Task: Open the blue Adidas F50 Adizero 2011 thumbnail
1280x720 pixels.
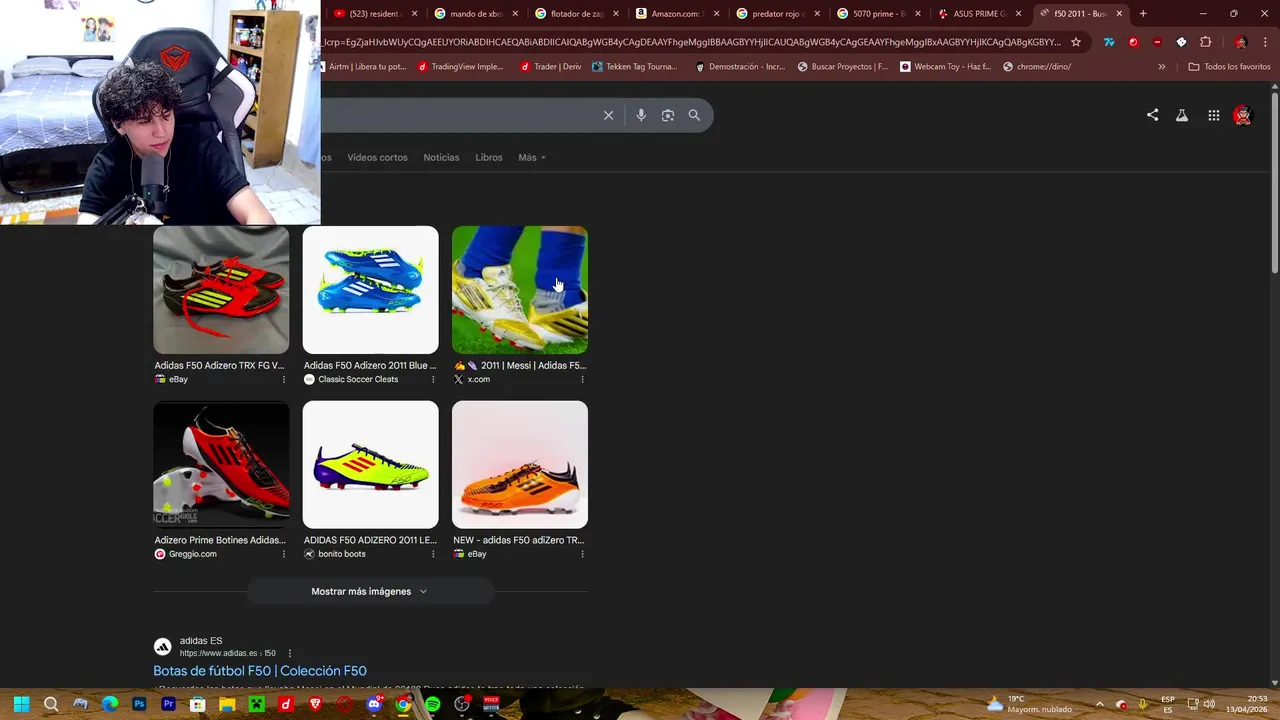Action: (x=370, y=290)
